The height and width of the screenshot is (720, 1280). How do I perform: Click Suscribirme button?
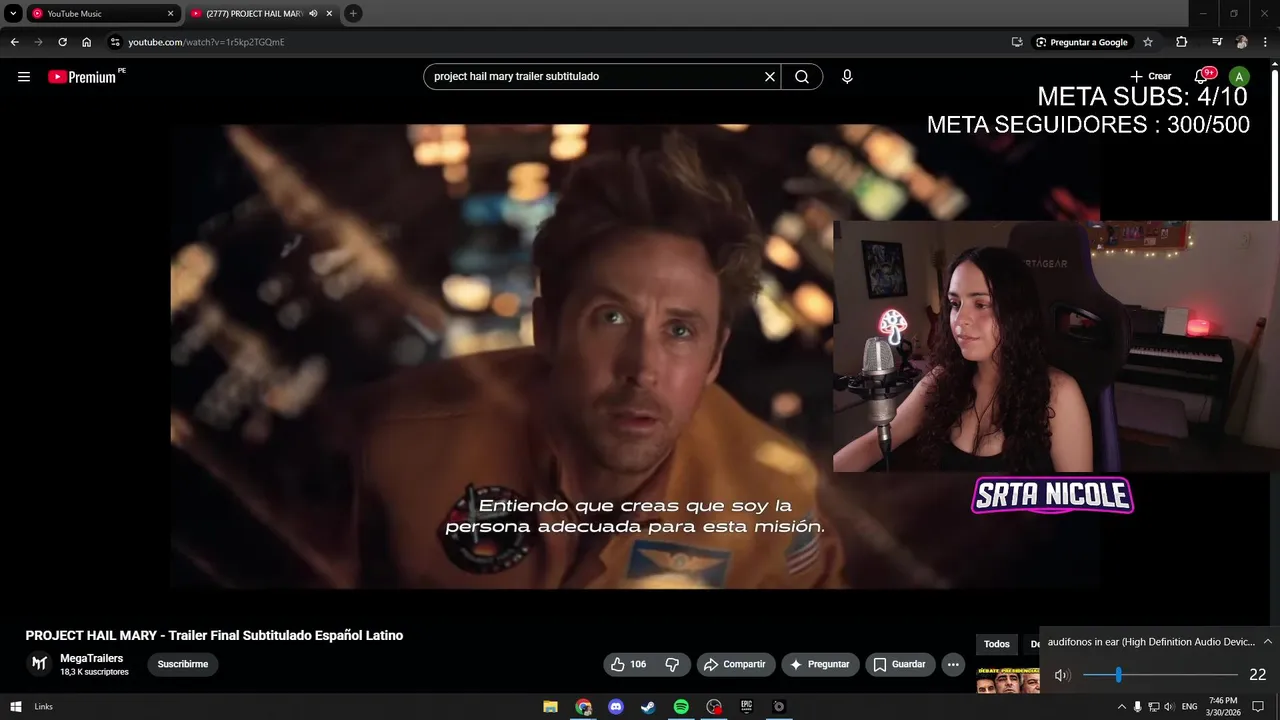(183, 664)
